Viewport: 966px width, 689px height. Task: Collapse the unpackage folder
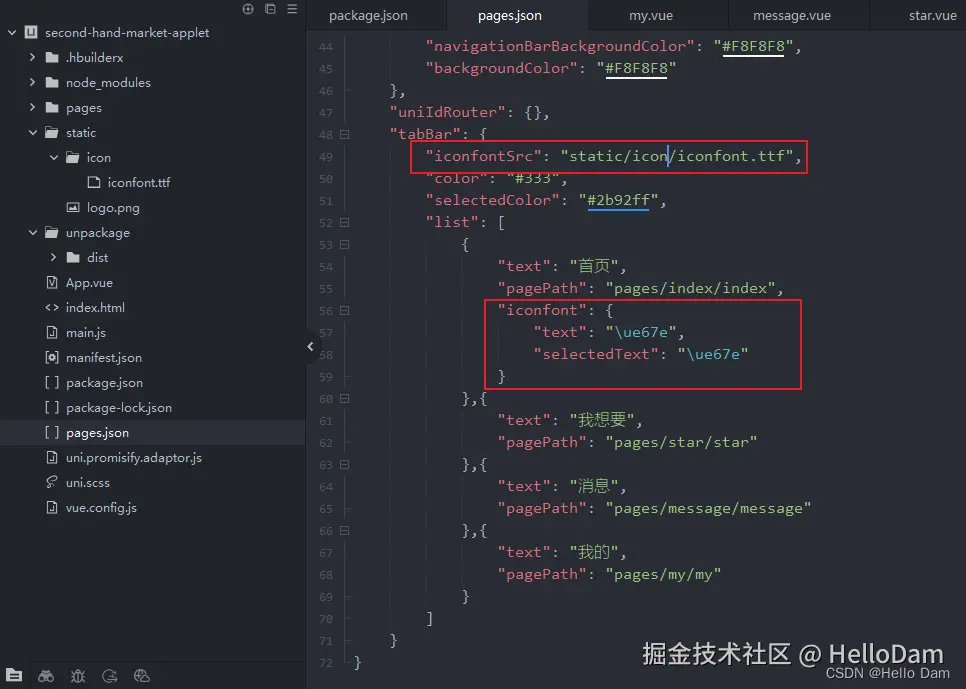pyautogui.click(x=33, y=232)
